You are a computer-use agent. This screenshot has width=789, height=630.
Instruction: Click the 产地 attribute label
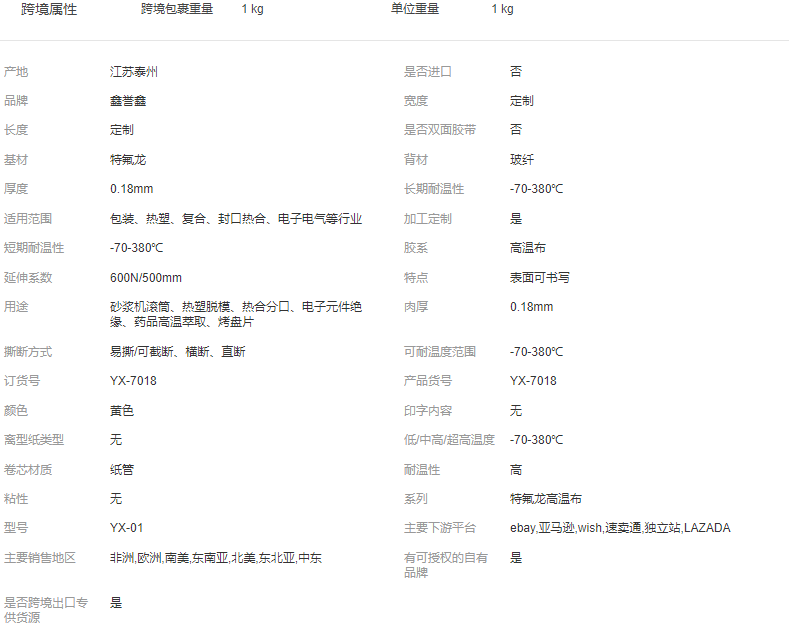coord(16,71)
